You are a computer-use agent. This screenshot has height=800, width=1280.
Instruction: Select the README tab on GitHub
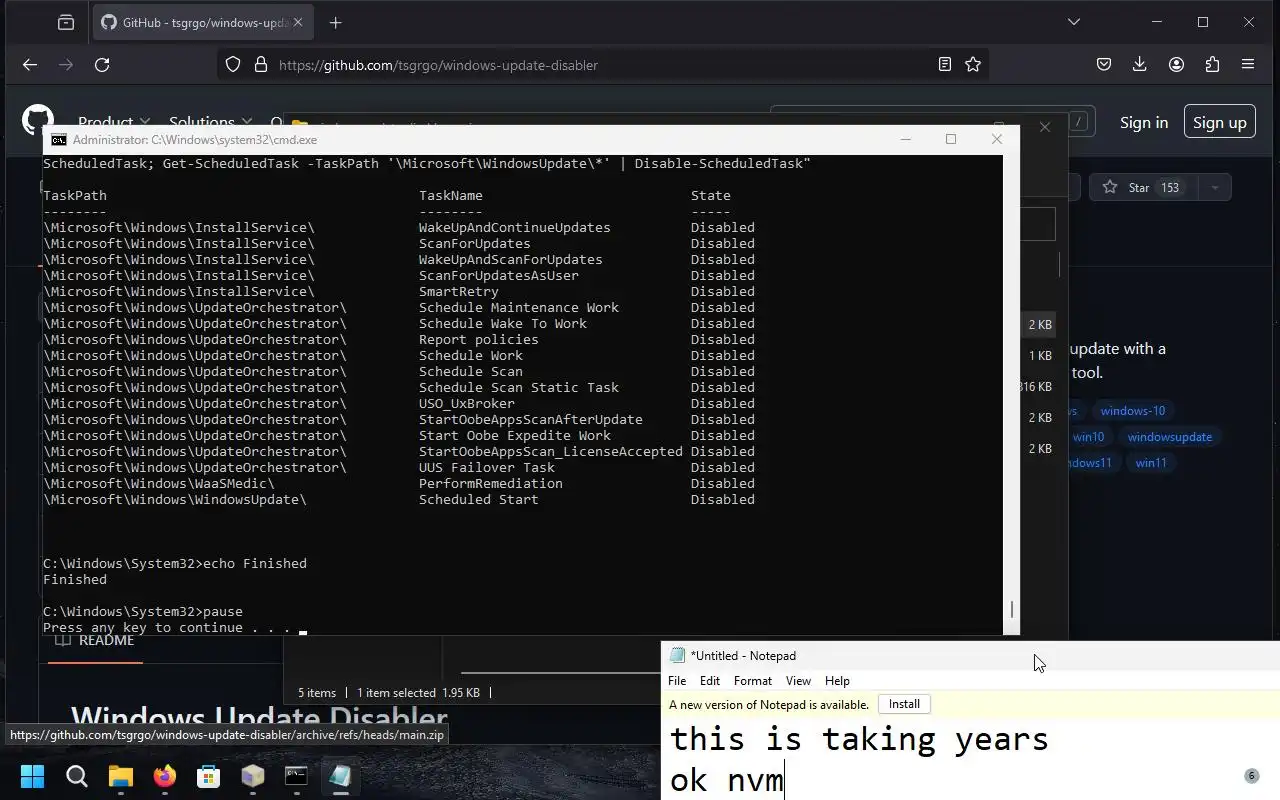click(95, 642)
